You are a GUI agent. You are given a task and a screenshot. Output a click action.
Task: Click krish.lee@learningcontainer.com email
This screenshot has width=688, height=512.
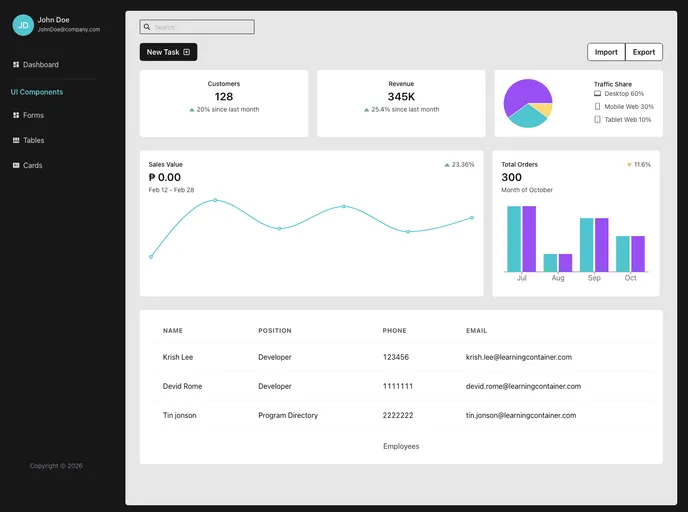click(x=518, y=357)
